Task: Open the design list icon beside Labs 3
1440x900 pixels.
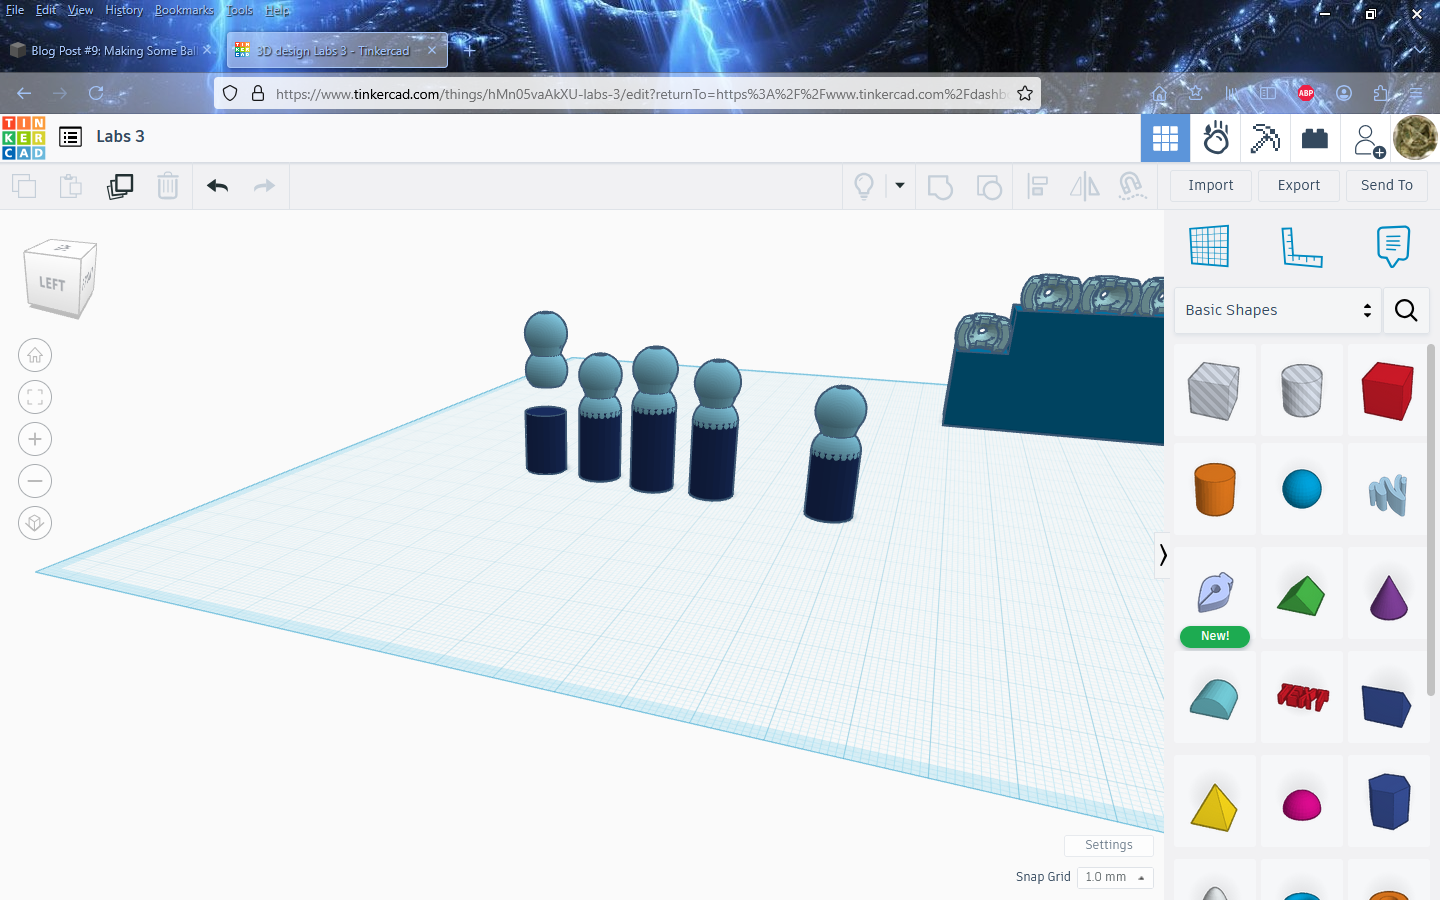Action: coord(70,137)
